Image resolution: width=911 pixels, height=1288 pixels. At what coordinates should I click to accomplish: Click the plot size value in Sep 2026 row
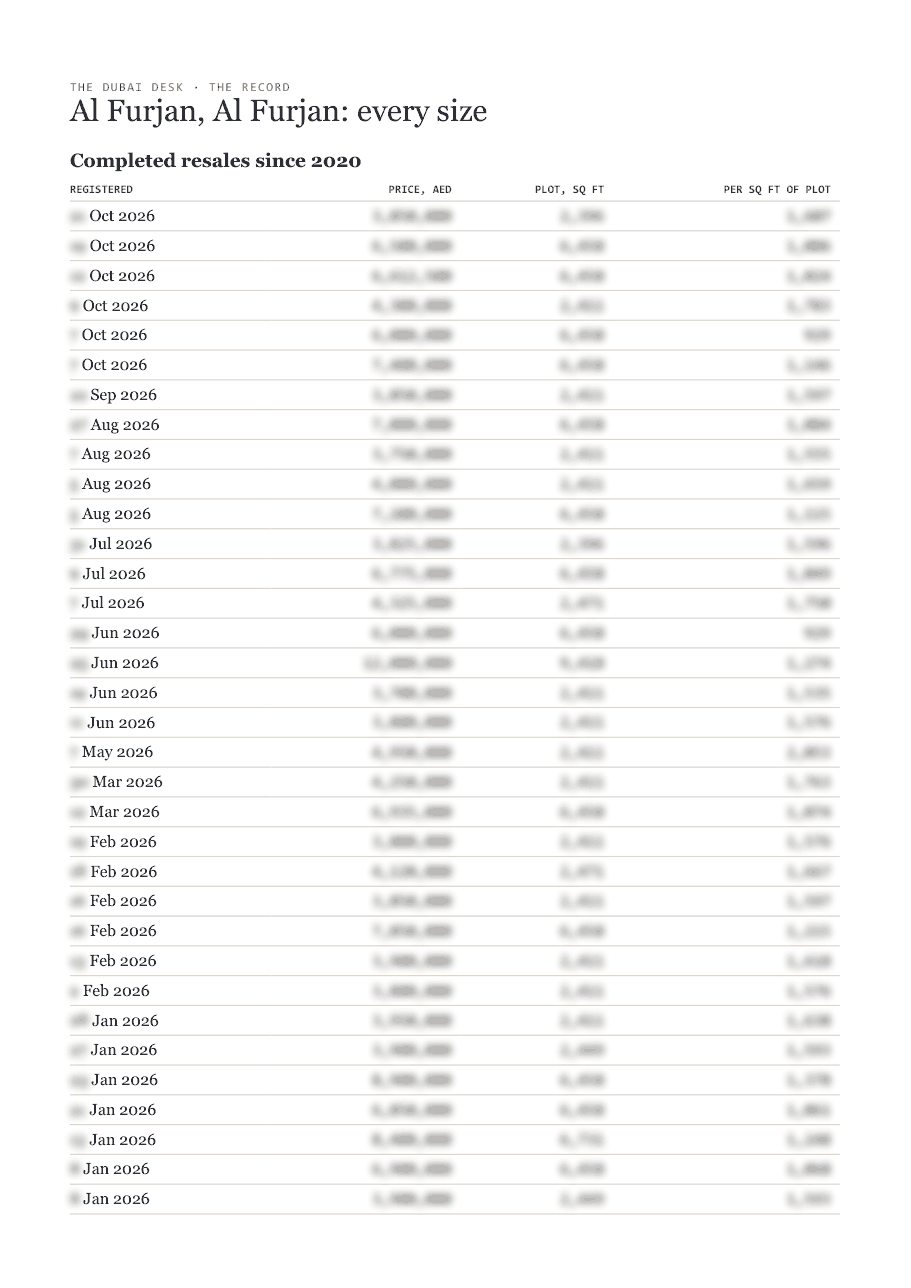582,395
